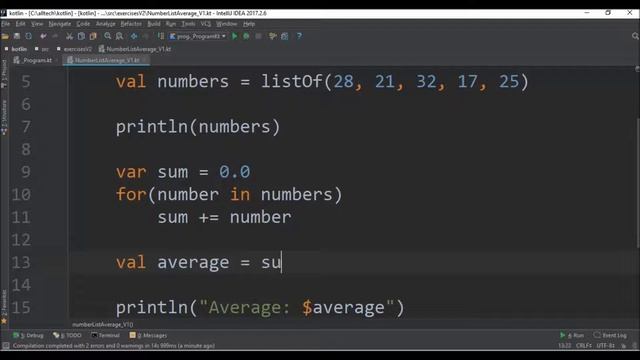
Task: Click the Make Project build icon
Action: [160, 36]
